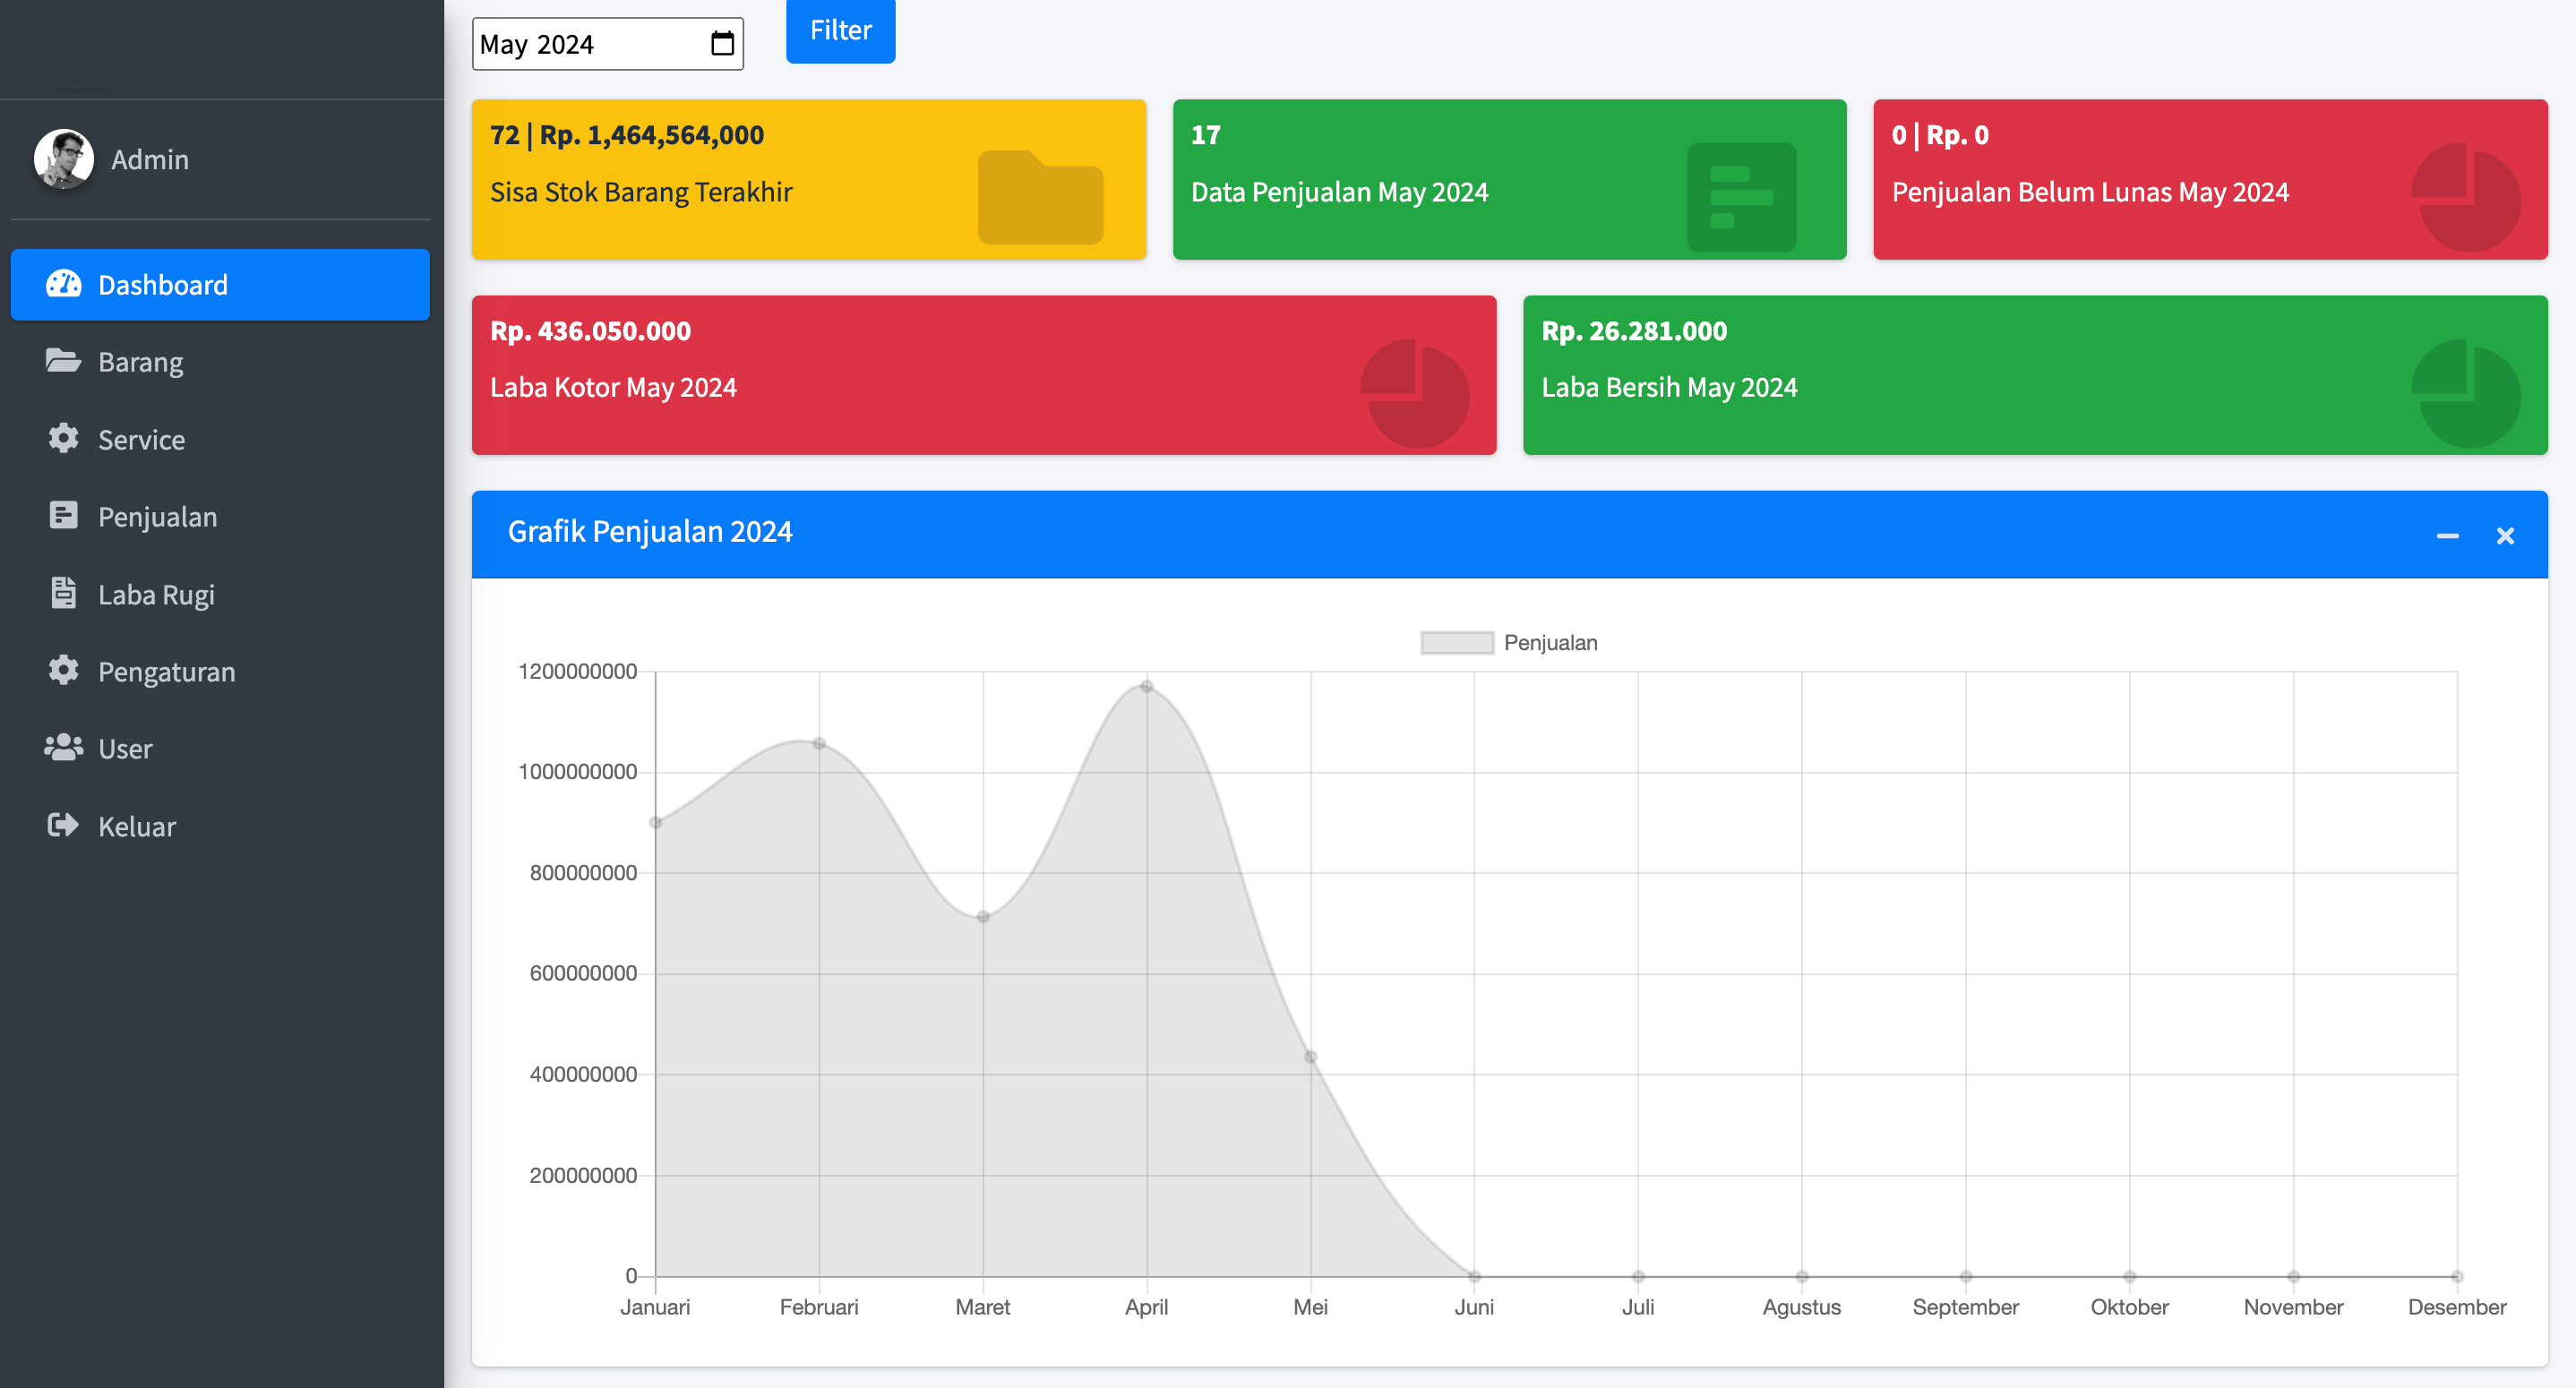This screenshot has height=1388, width=2576.
Task: Click the Service gear icon
Action: [63, 439]
